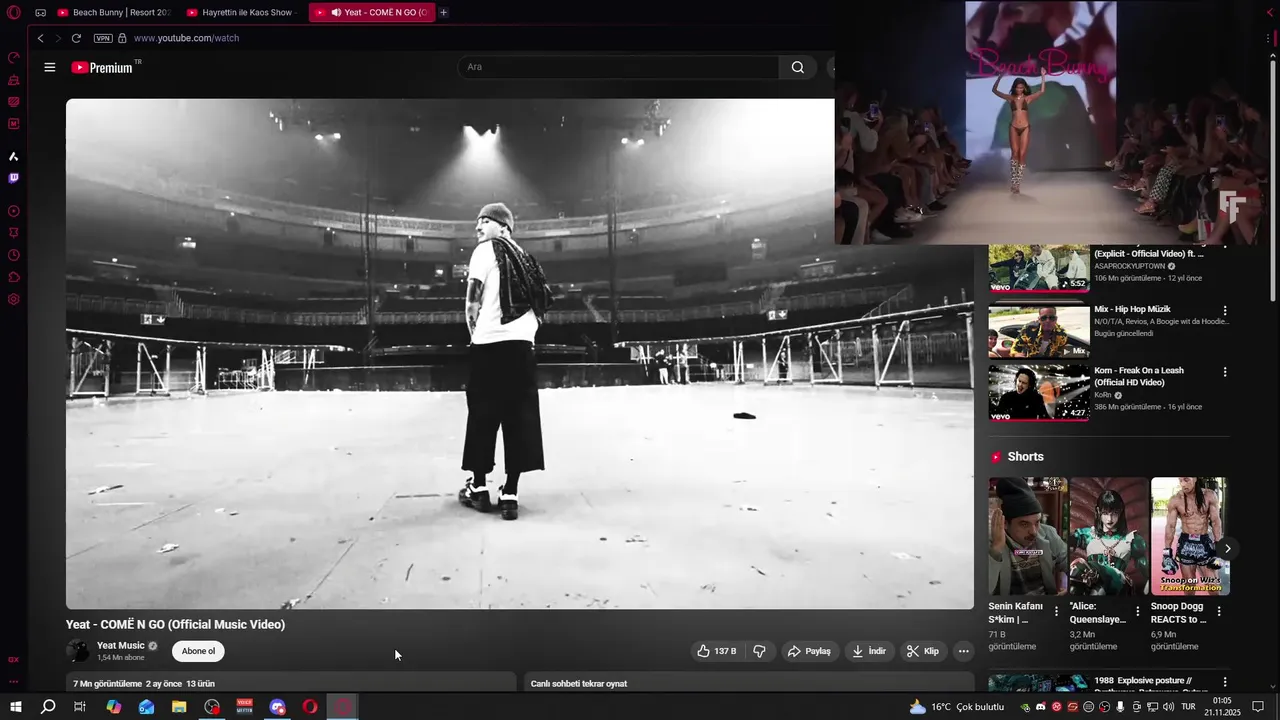Open GX Control speedometer icon in sidebar
Image resolution: width=1280 pixels, height=720 pixels.
tap(14, 57)
